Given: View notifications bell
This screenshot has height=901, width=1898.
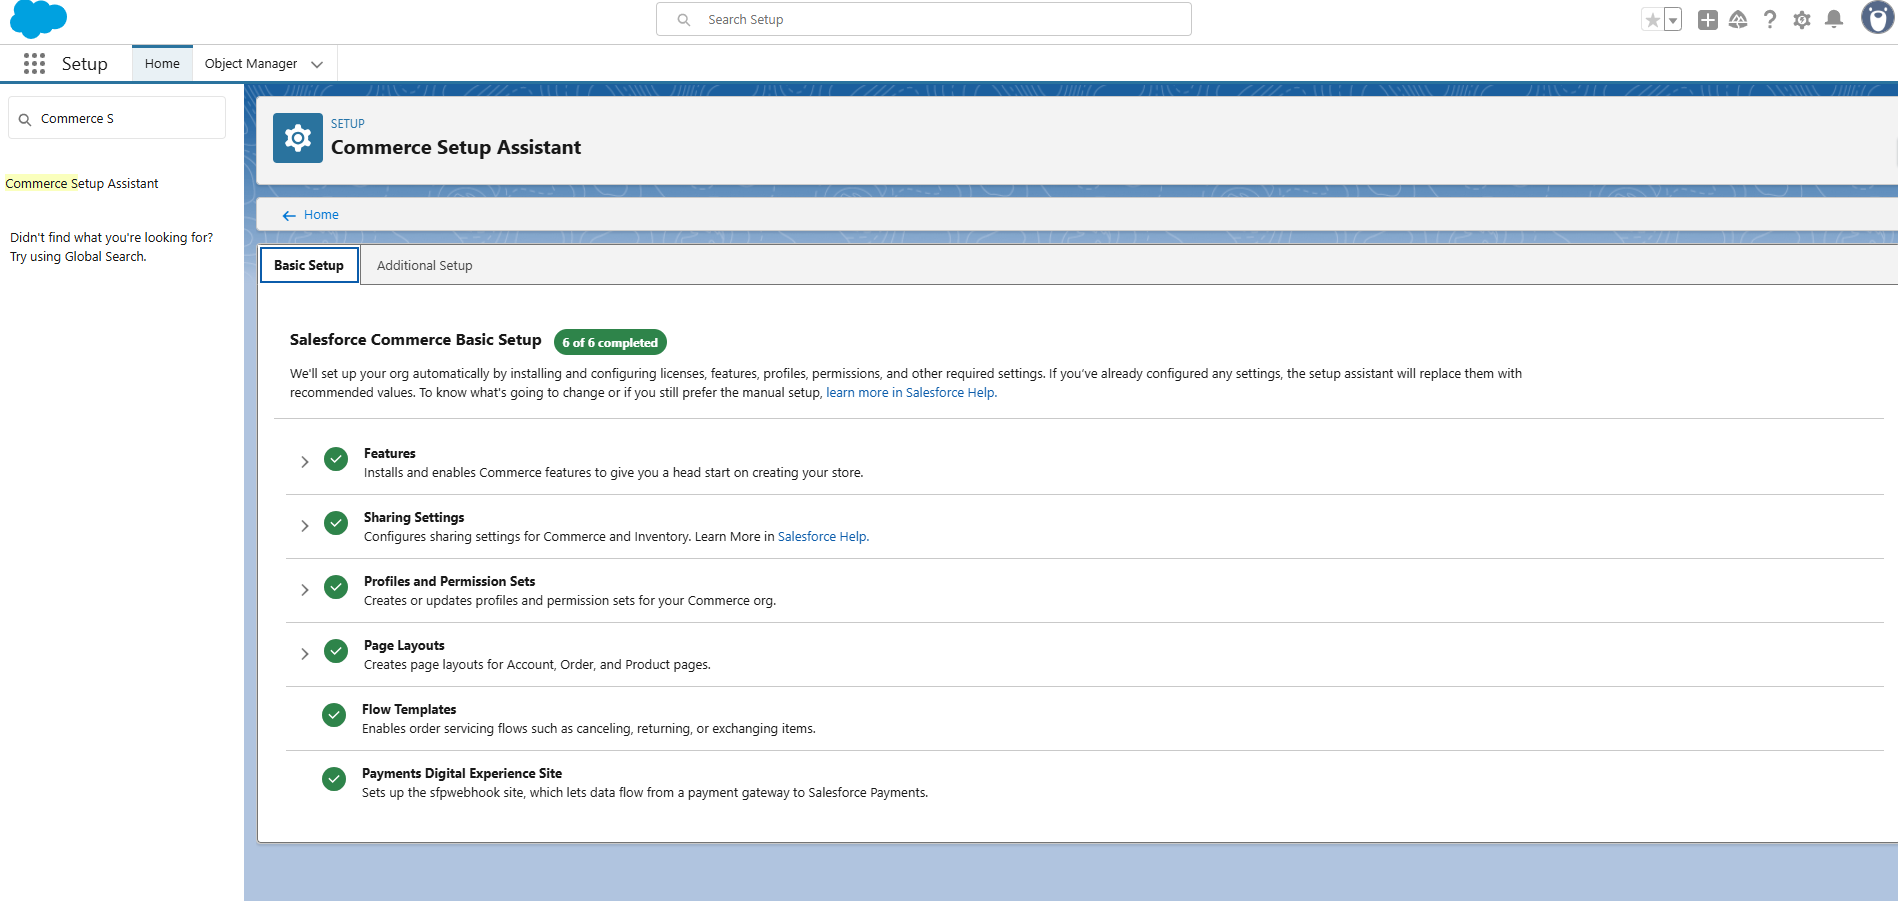Looking at the screenshot, I should click(1834, 20).
